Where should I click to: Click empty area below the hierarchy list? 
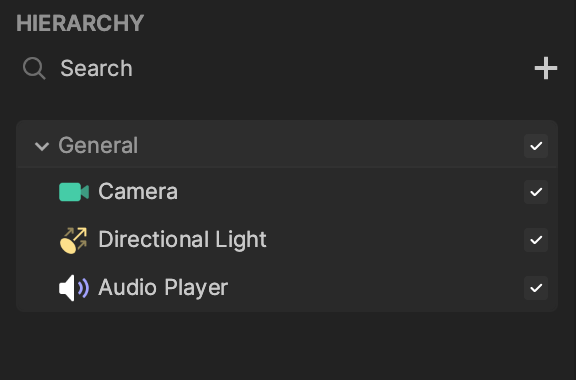pyautogui.click(x=287, y=345)
